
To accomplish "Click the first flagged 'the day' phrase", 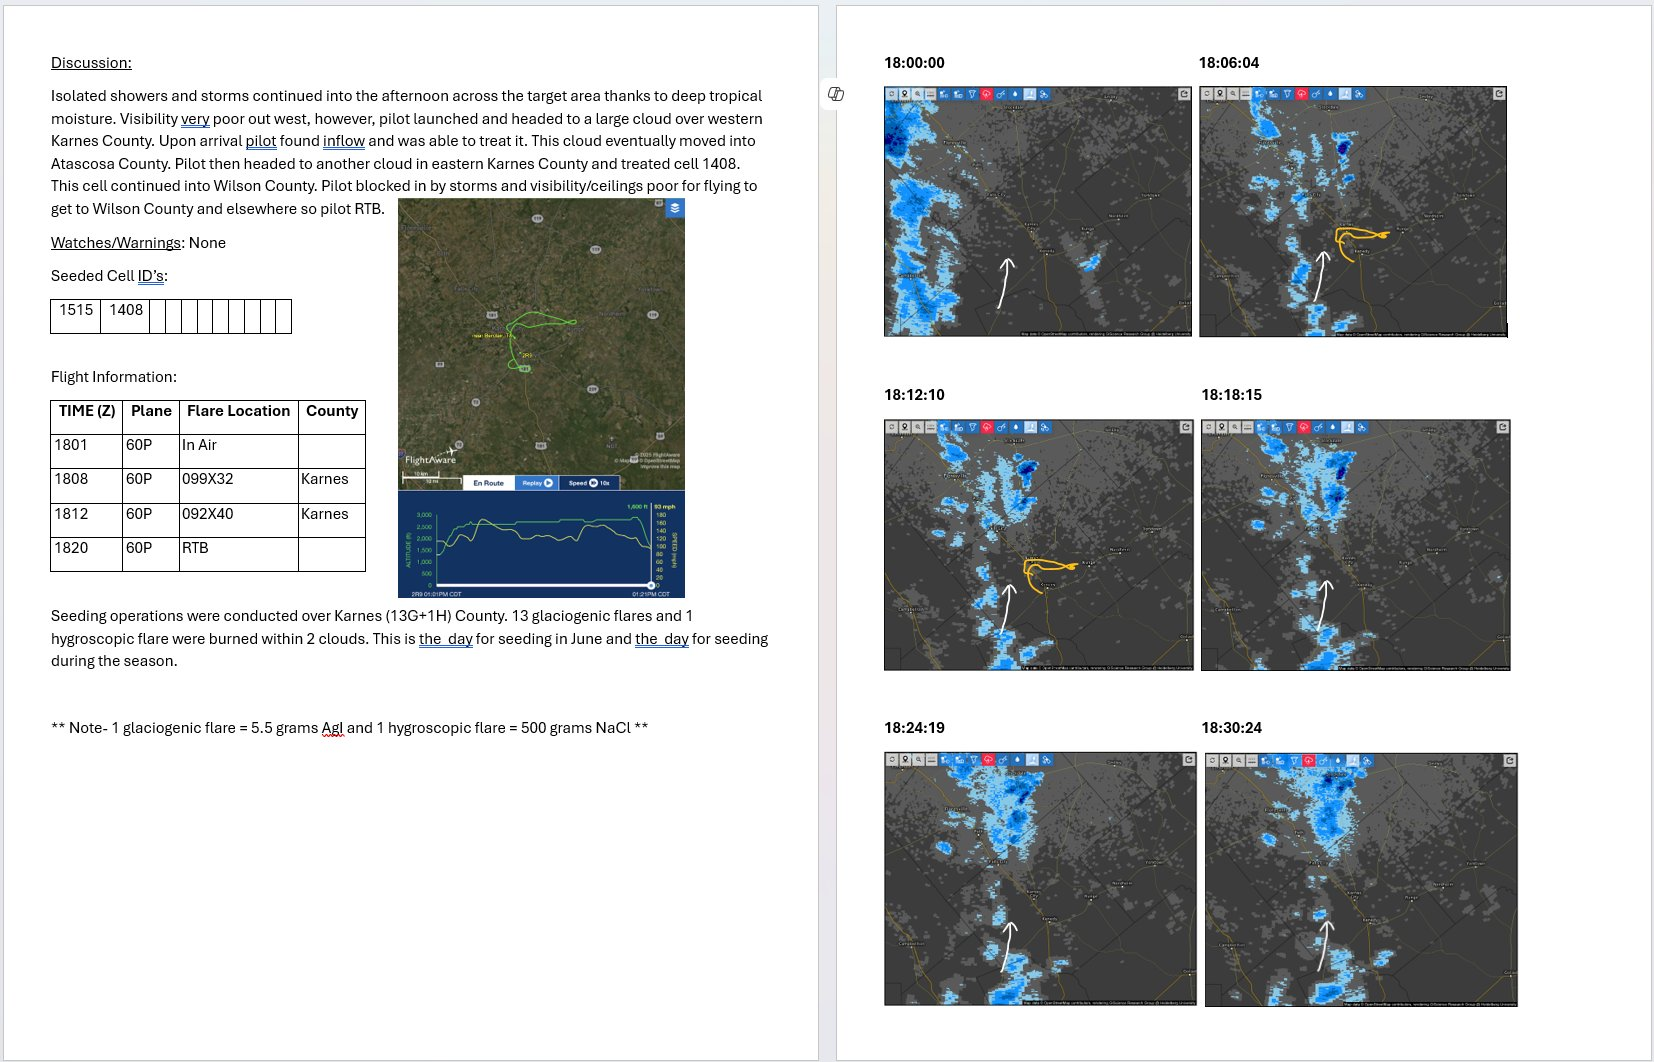I will tap(446, 639).
